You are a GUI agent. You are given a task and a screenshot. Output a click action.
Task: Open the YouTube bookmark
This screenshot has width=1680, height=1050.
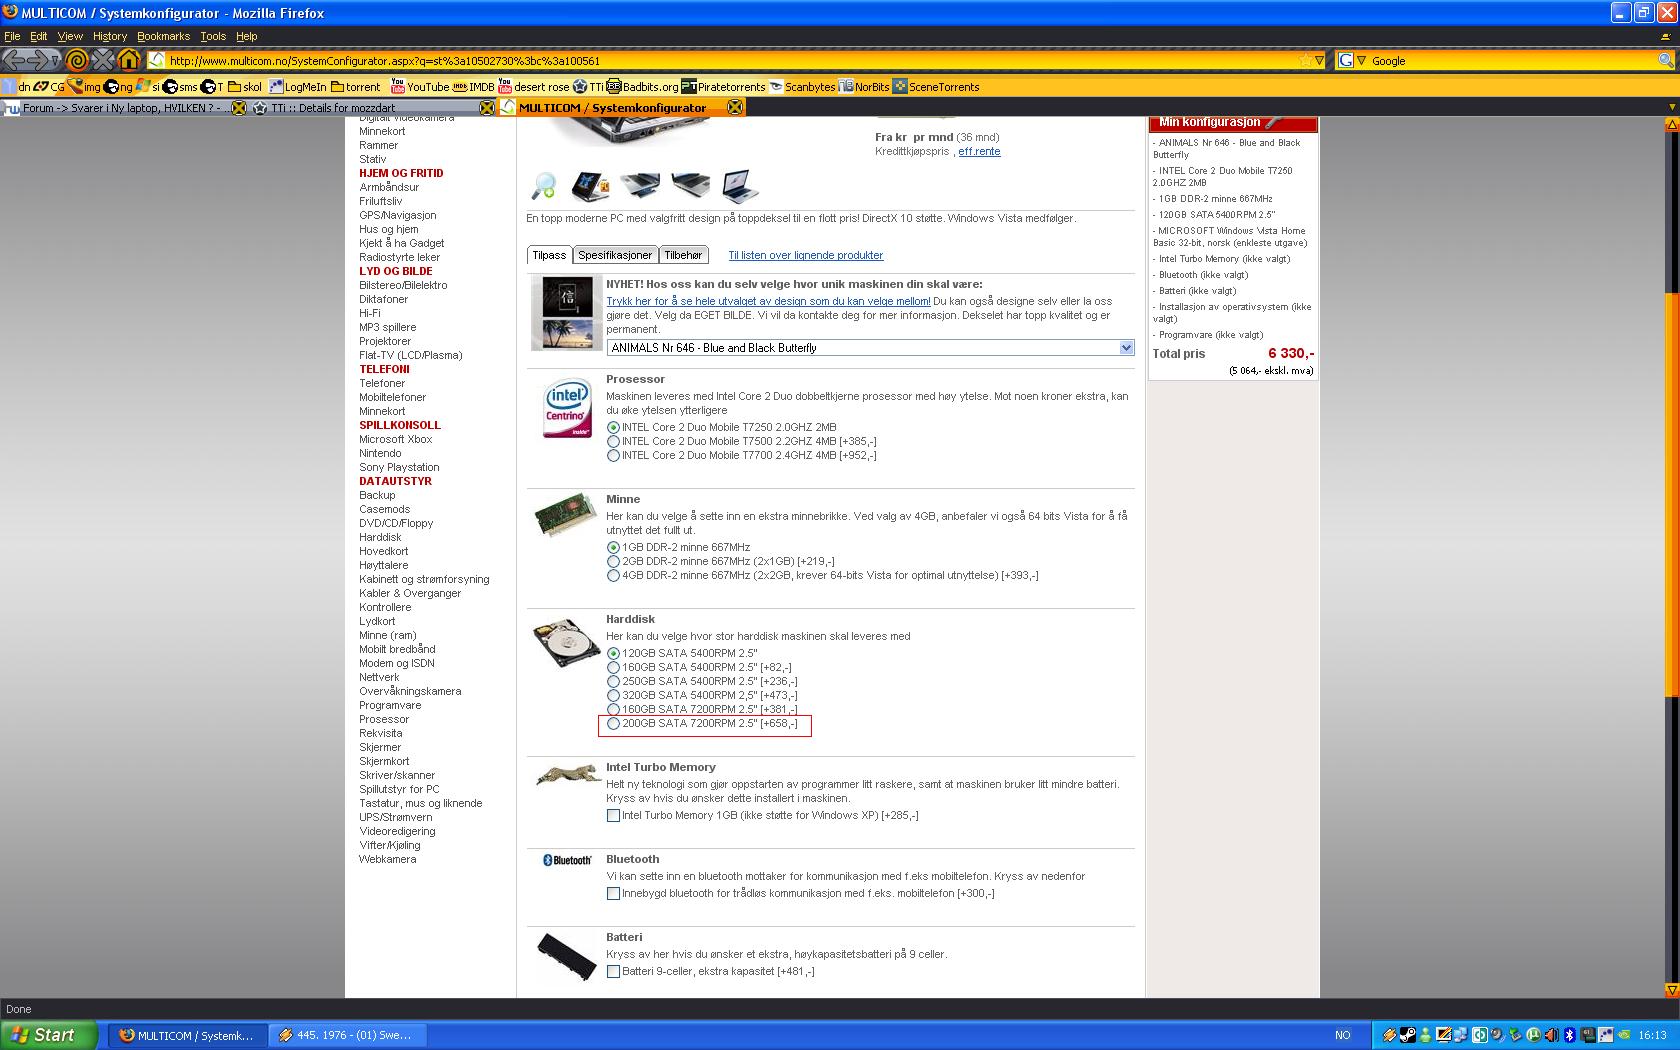click(x=420, y=87)
